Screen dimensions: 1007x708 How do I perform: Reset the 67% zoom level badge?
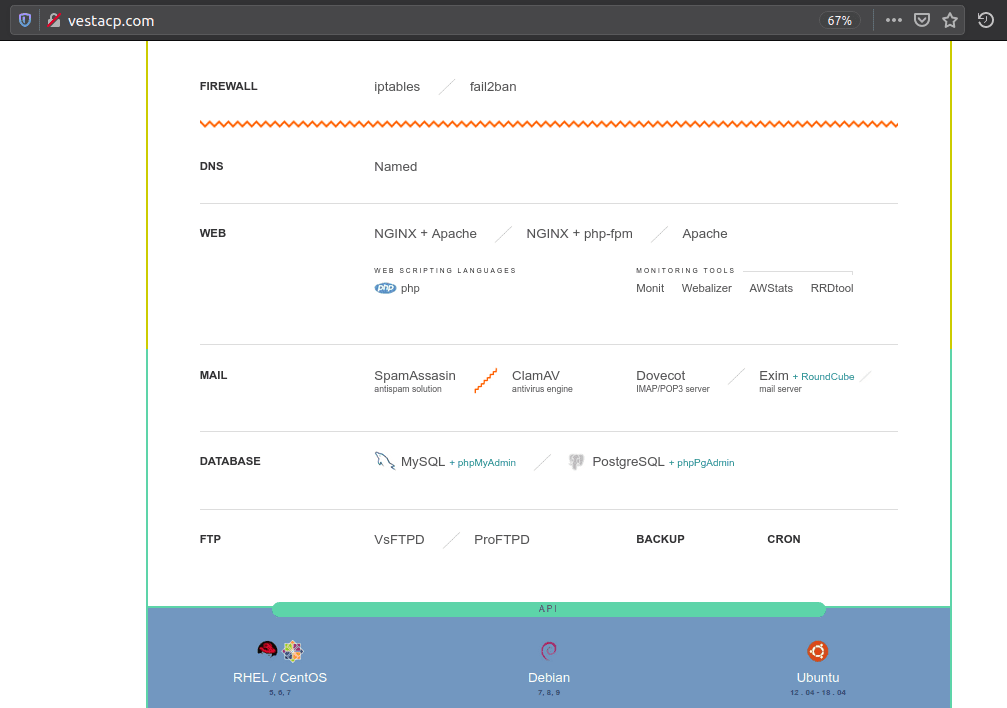(839, 21)
